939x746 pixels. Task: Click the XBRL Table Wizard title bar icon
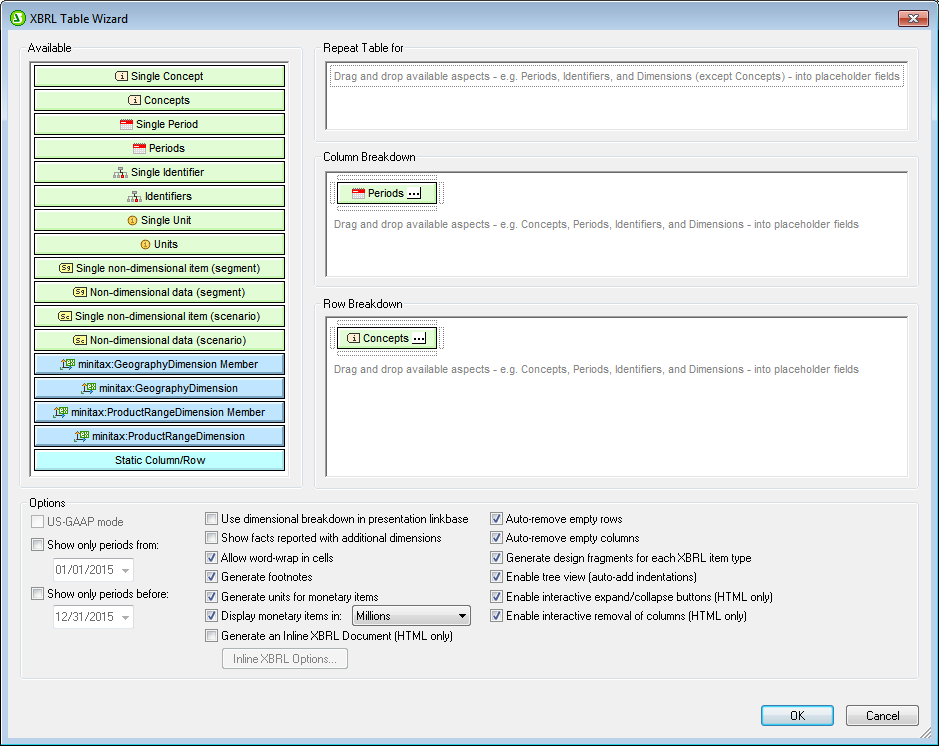(17, 18)
